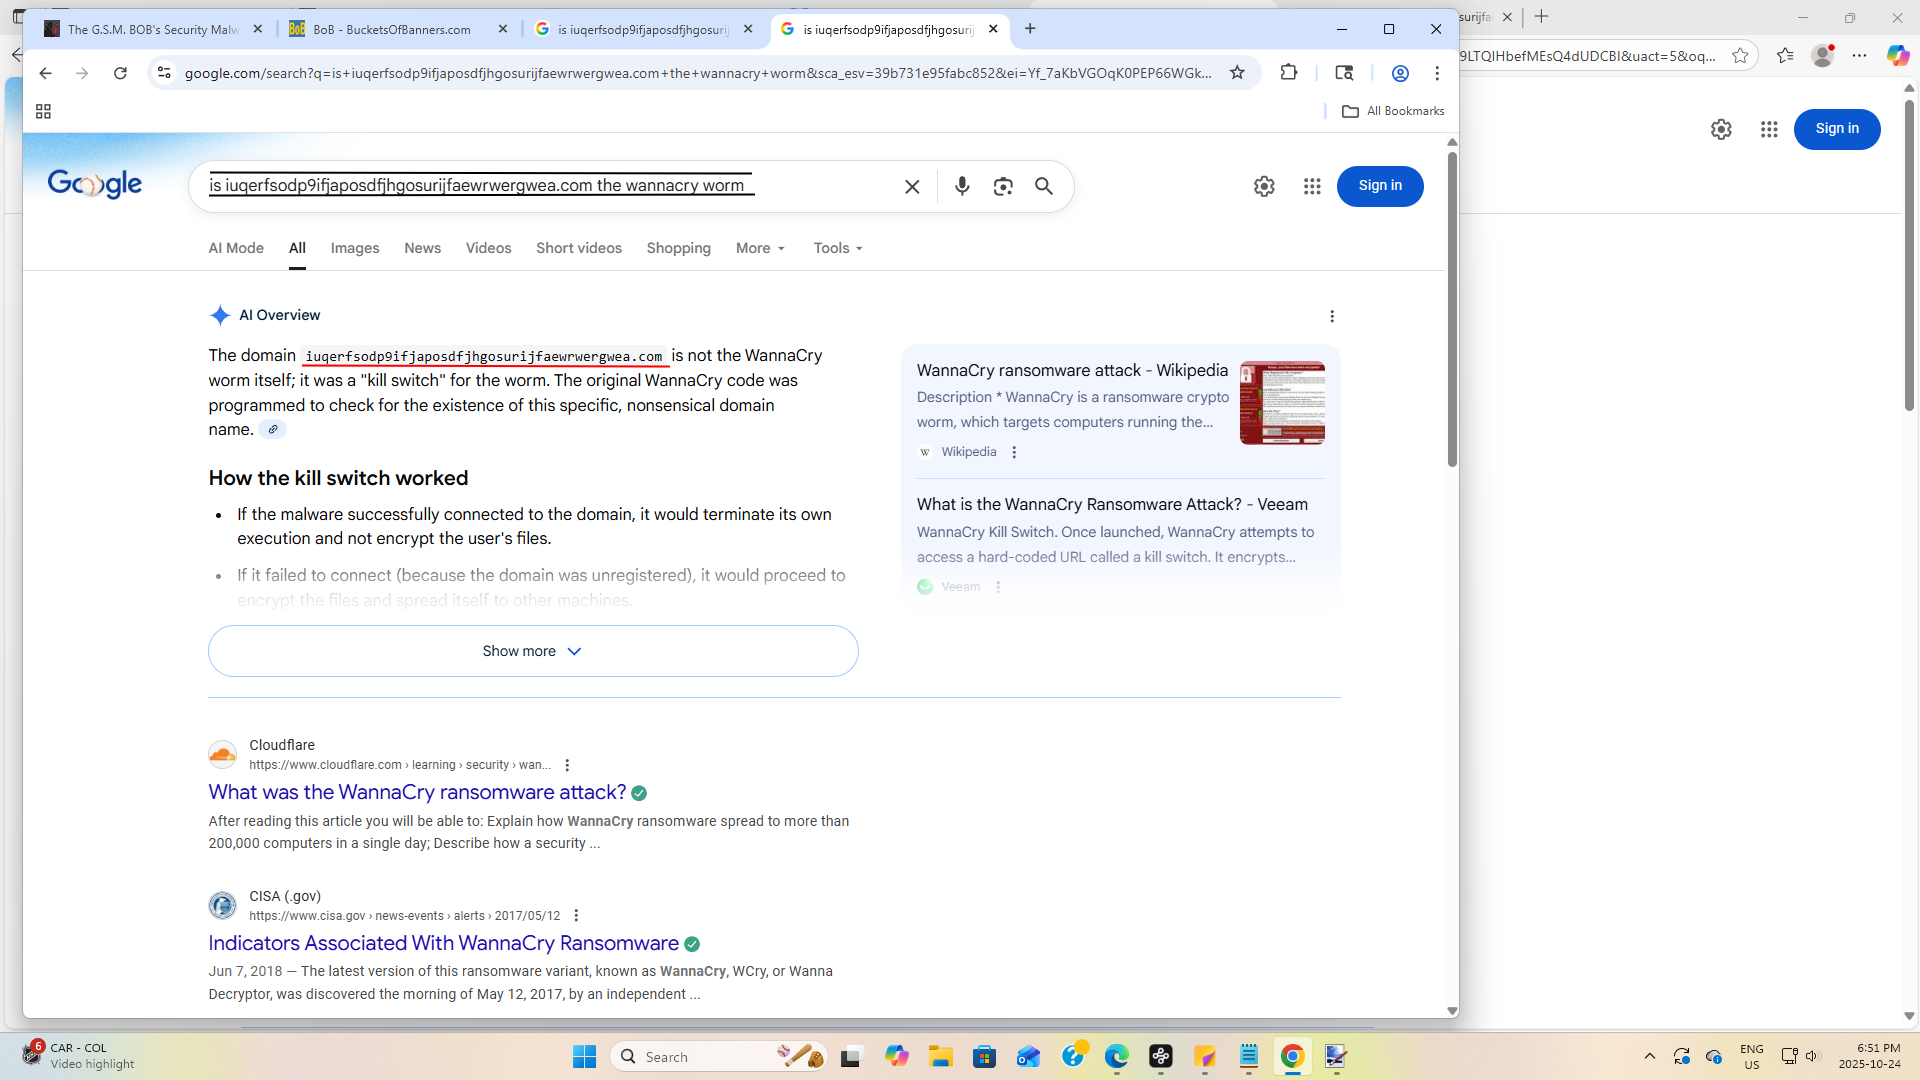Screen dimensions: 1920x1080
Task: Switch to AI Mode search tab
Action: tap(236, 248)
